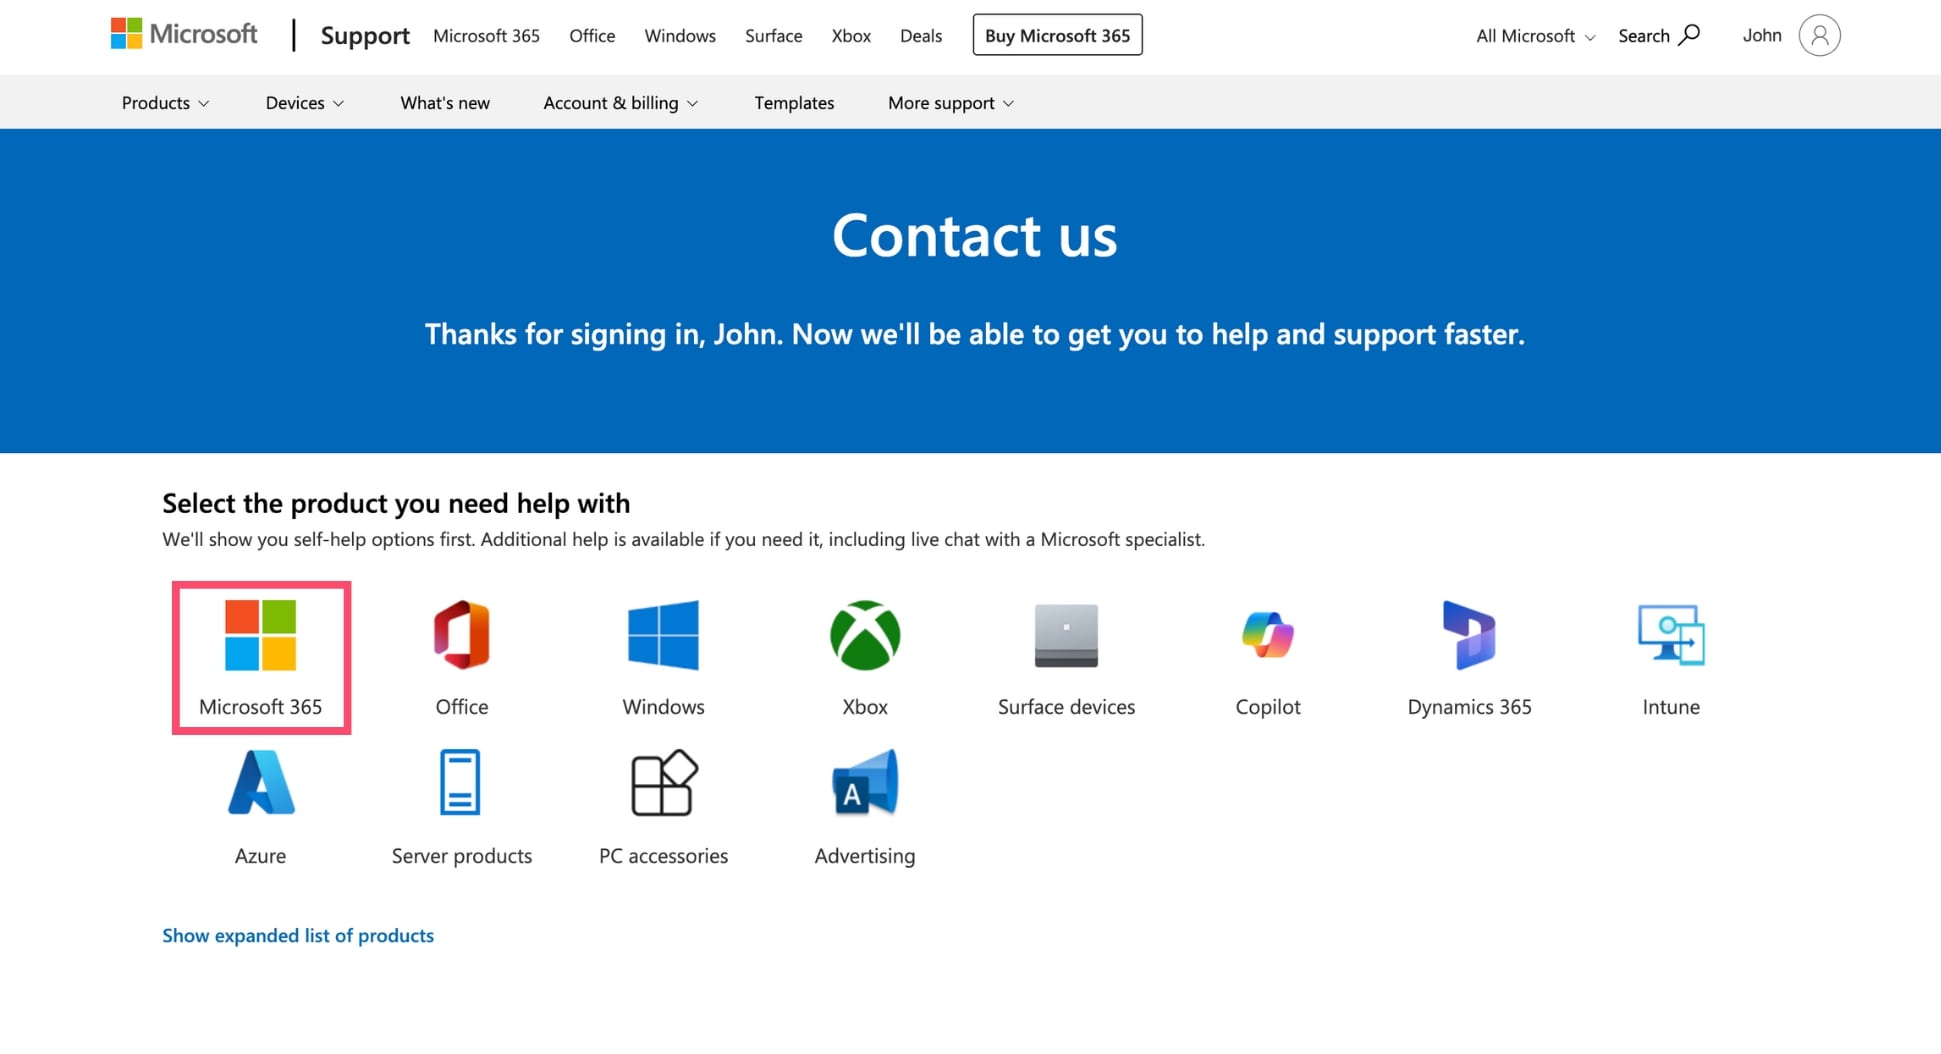Open Search with the magnifier icon
Screen dimensions: 1941x1054
(x=1659, y=35)
